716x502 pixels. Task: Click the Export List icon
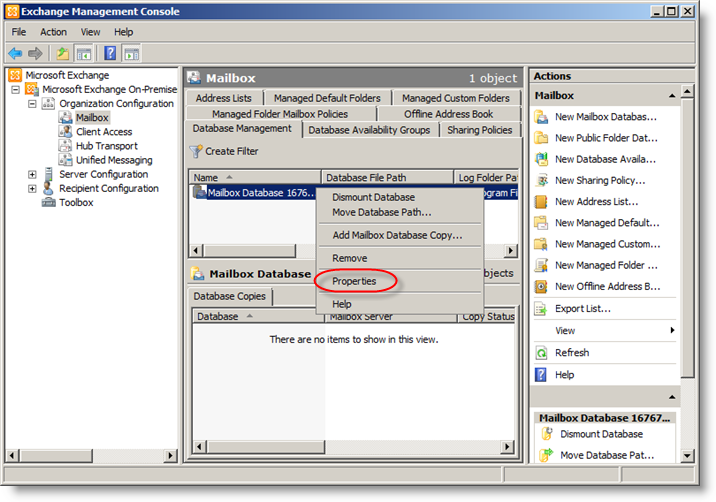[x=541, y=309]
